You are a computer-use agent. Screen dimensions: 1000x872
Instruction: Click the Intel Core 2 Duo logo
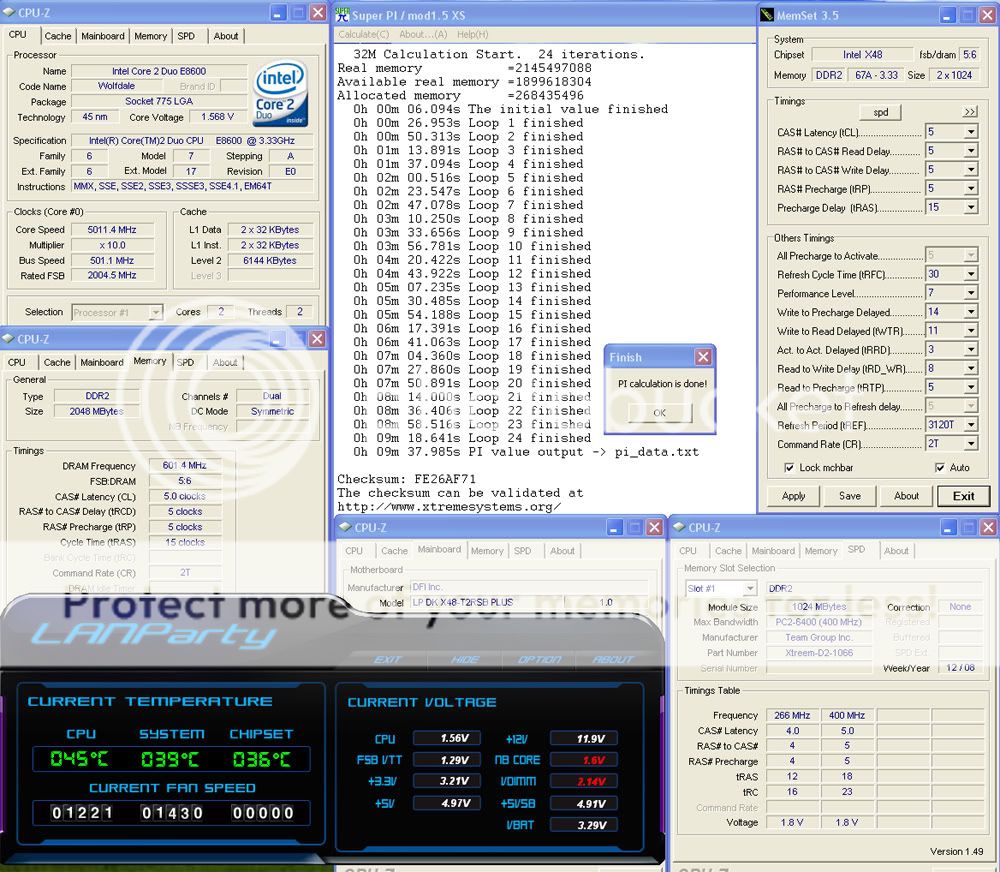[280, 93]
